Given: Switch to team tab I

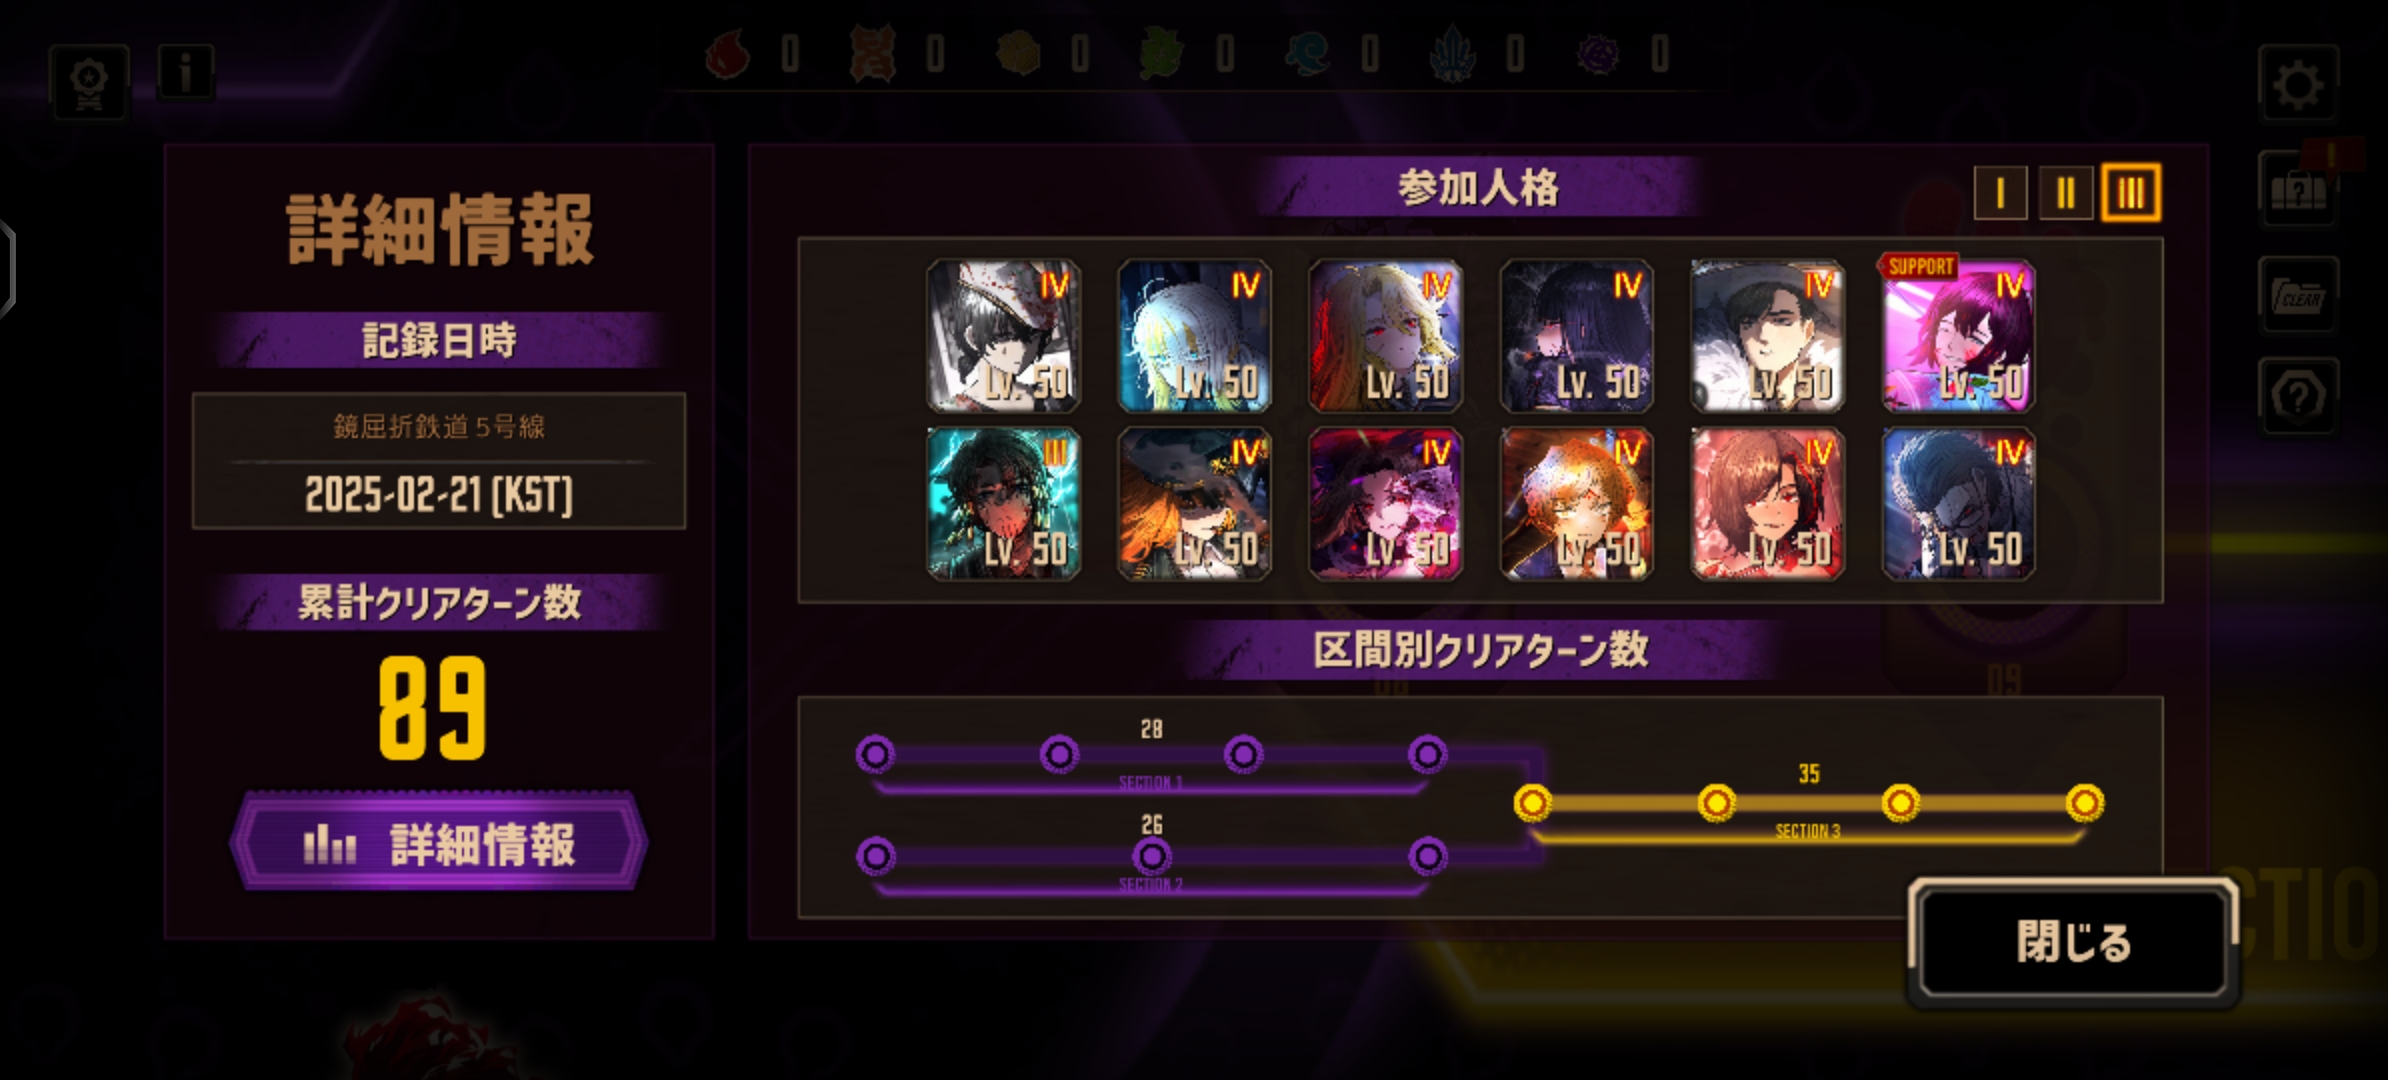Looking at the screenshot, I should click(x=2000, y=192).
